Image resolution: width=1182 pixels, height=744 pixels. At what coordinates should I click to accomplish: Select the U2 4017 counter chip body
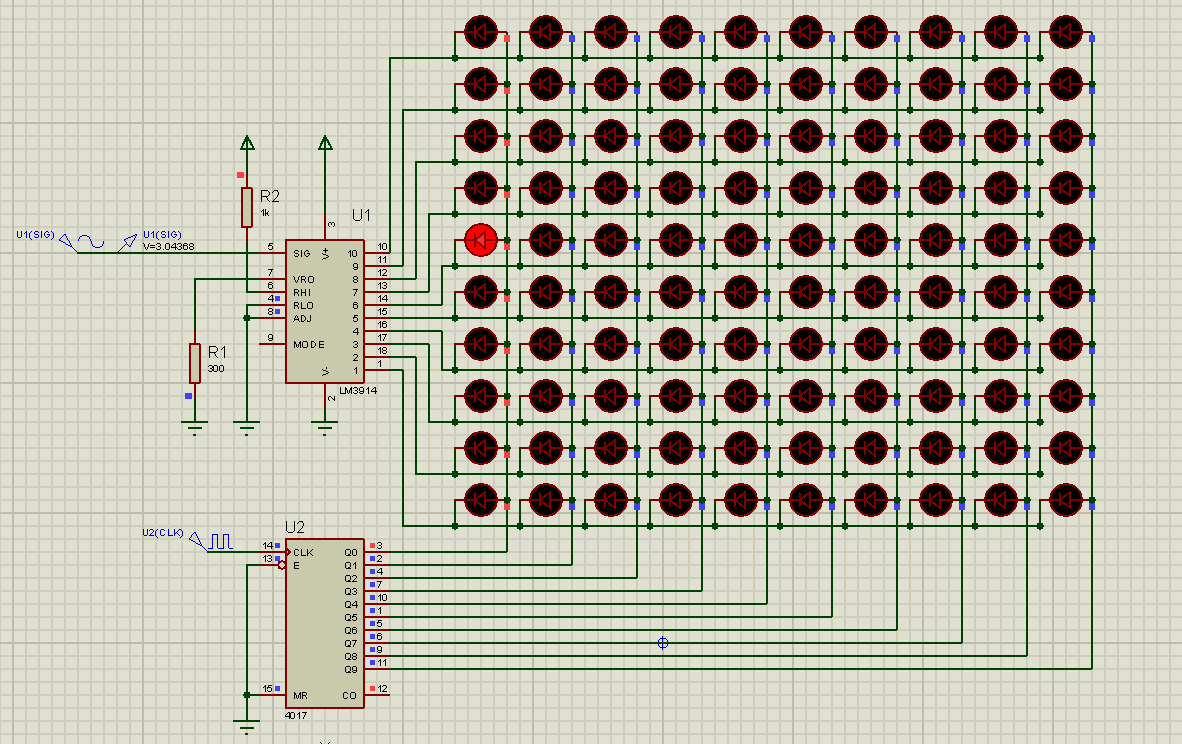[325, 623]
